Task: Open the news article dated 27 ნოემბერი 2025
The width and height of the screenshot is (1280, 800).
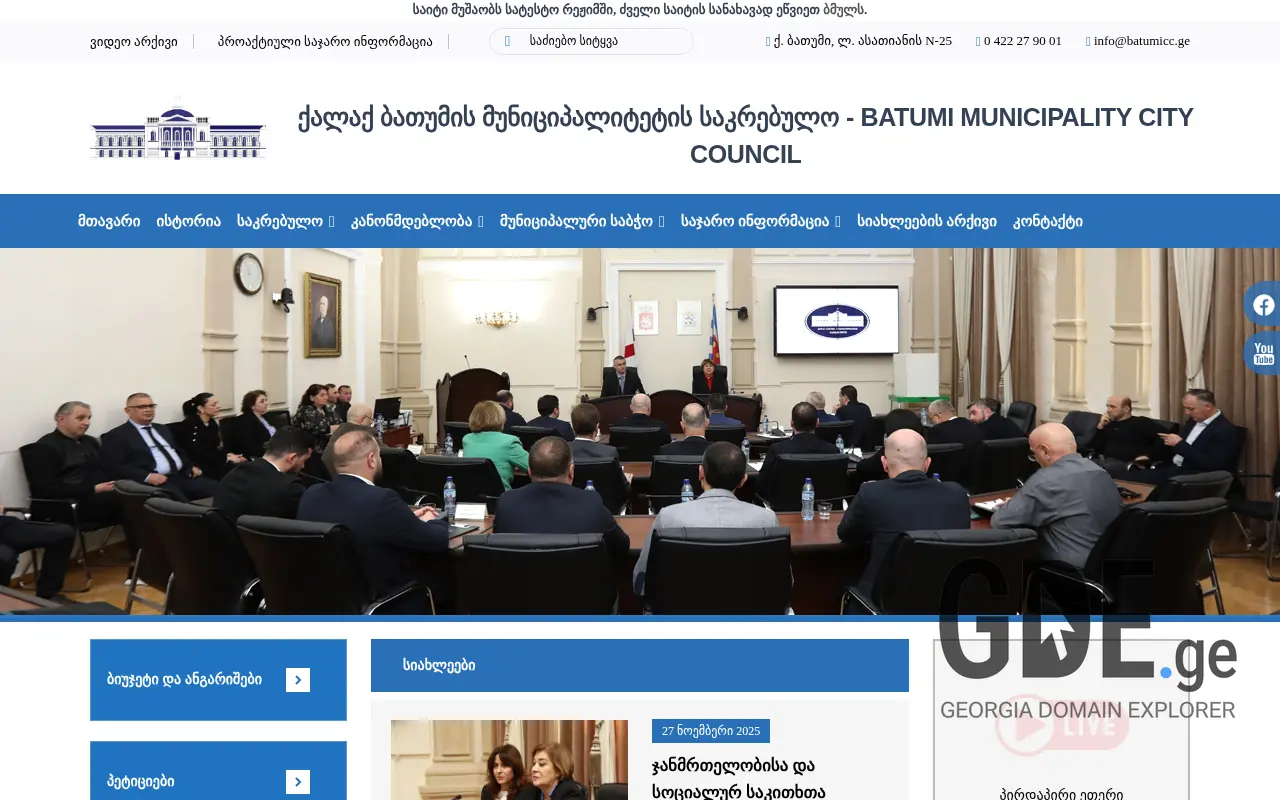Action: (x=710, y=731)
